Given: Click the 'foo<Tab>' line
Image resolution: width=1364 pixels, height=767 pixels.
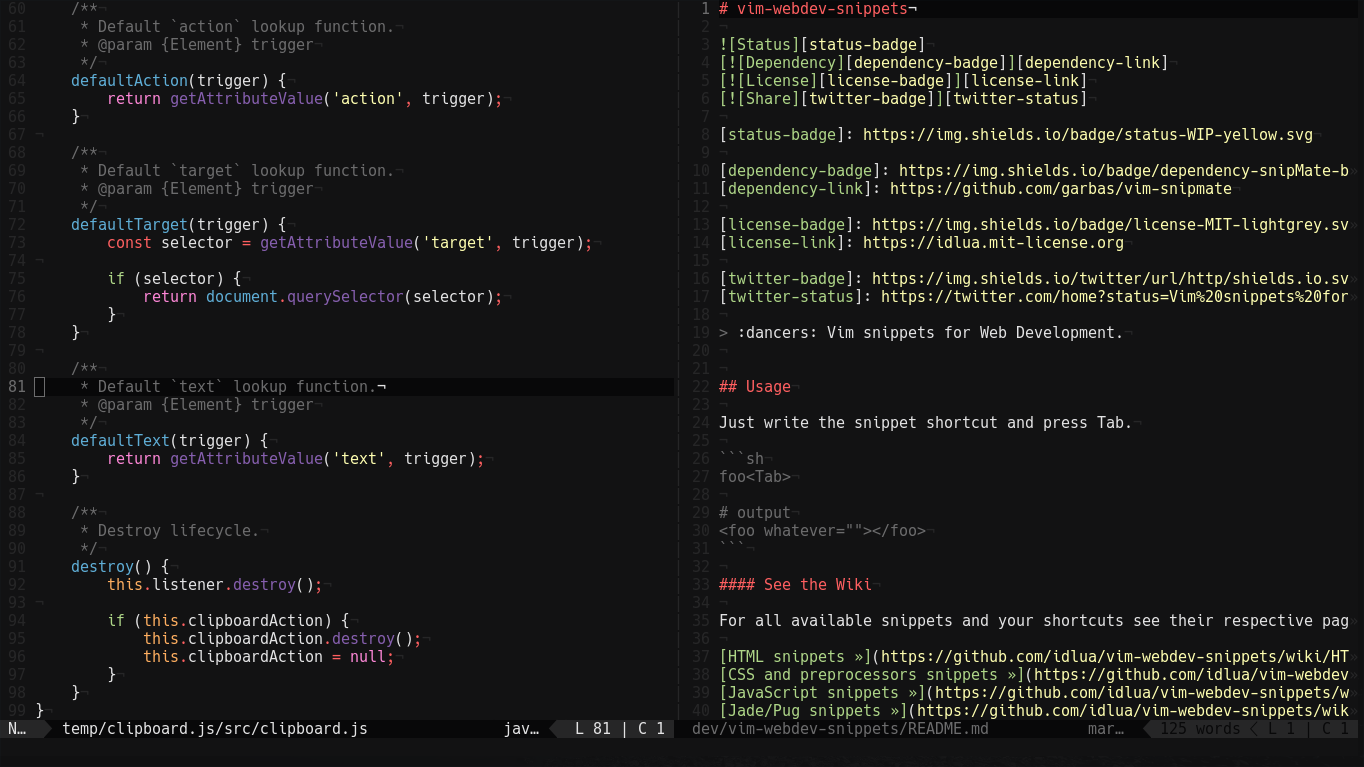Looking at the screenshot, I should (755, 476).
